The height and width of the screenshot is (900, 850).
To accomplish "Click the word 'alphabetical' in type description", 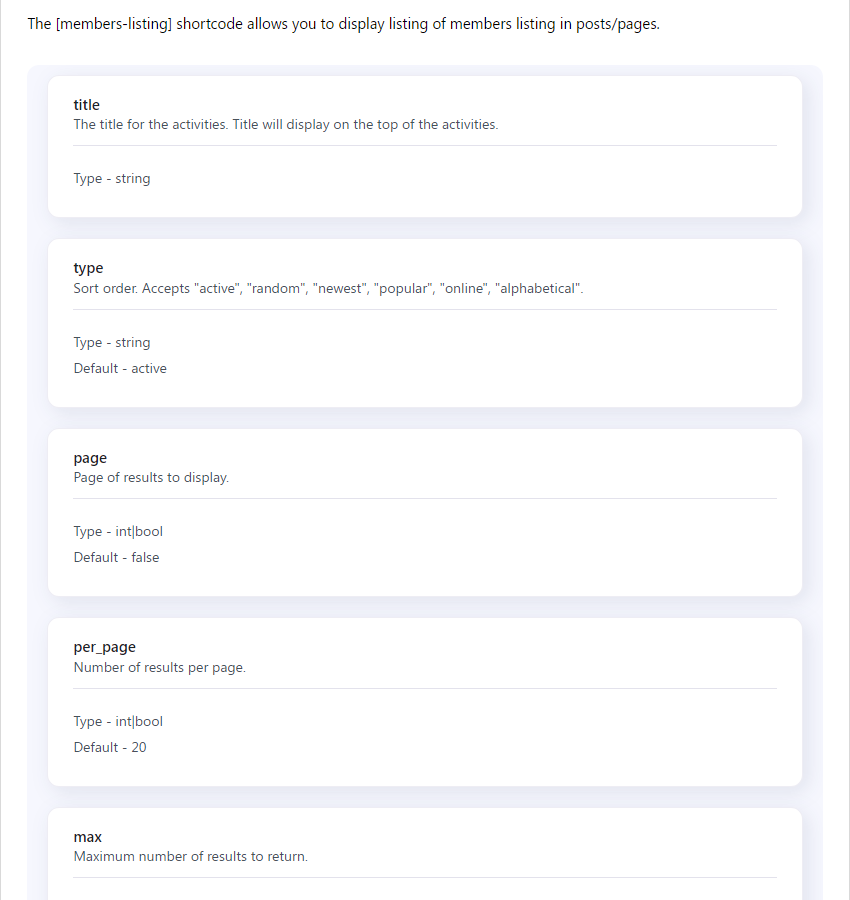I will (537, 288).
